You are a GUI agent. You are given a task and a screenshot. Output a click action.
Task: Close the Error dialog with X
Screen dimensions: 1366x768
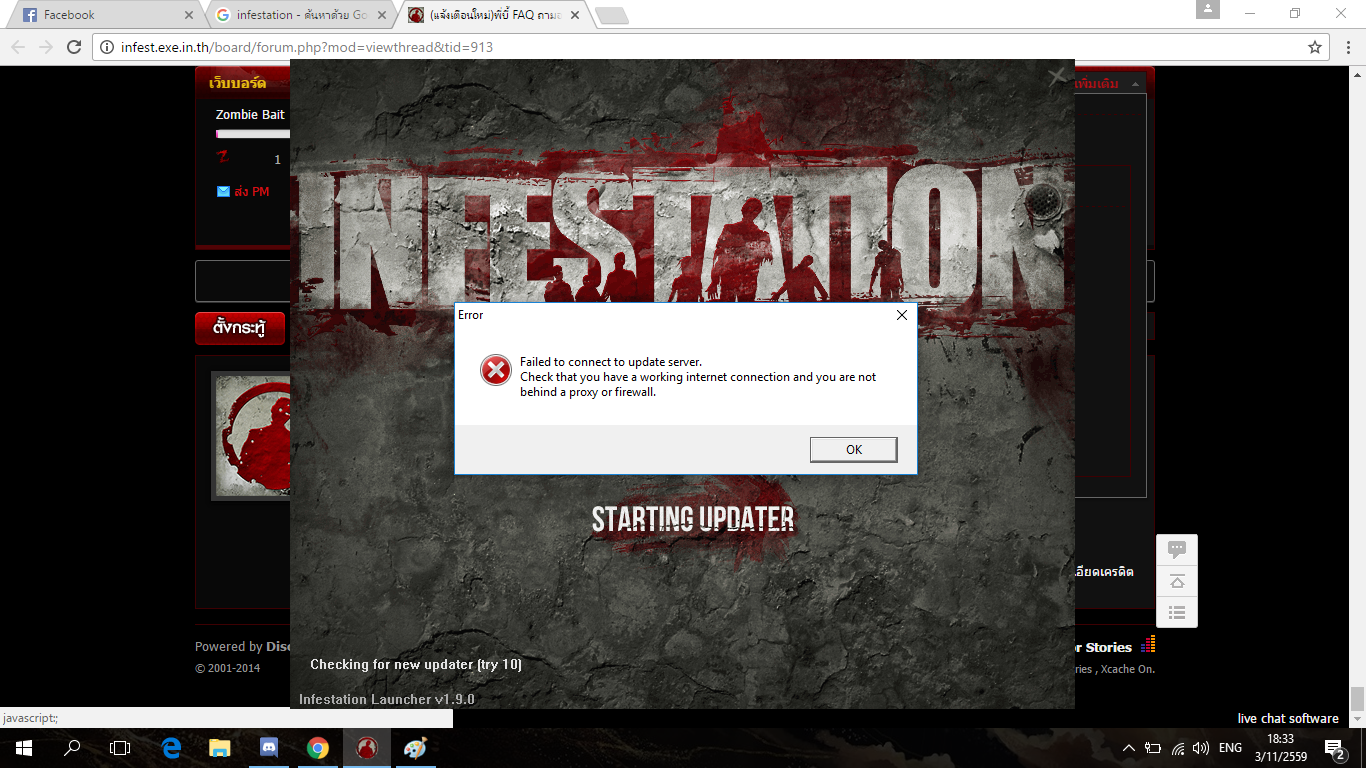click(x=901, y=315)
